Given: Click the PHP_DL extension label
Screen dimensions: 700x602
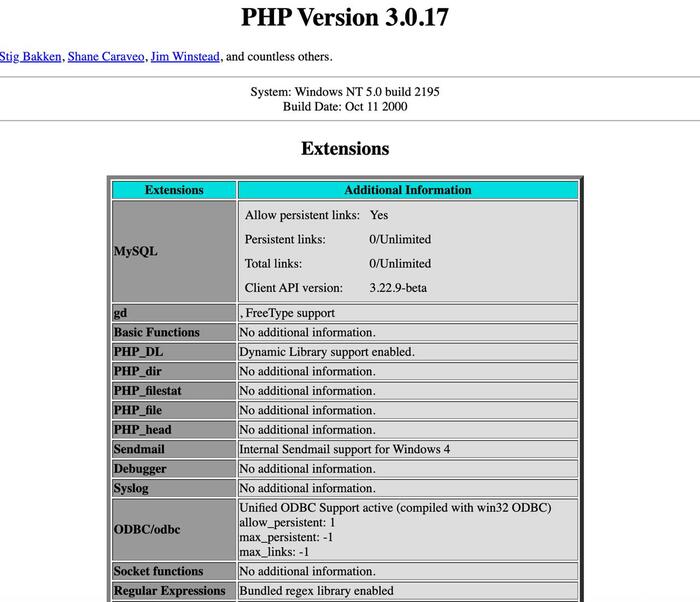Looking at the screenshot, I should pyautogui.click(x=138, y=352).
